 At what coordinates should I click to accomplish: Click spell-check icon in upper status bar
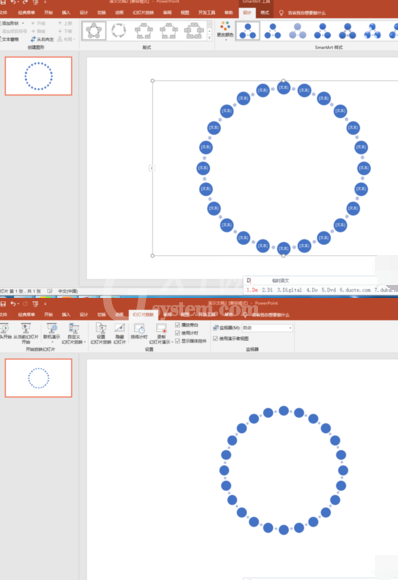pos(50,291)
